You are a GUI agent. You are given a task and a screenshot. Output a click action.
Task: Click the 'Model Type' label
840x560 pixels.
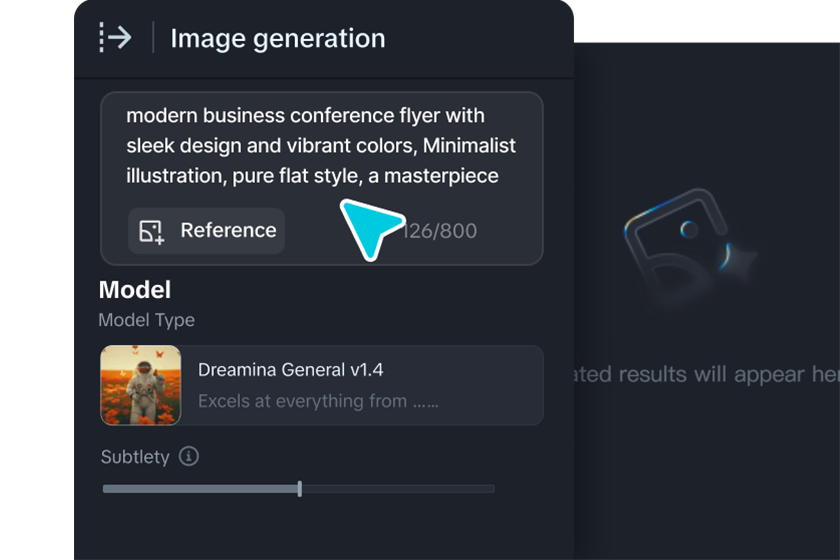pyautogui.click(x=146, y=320)
